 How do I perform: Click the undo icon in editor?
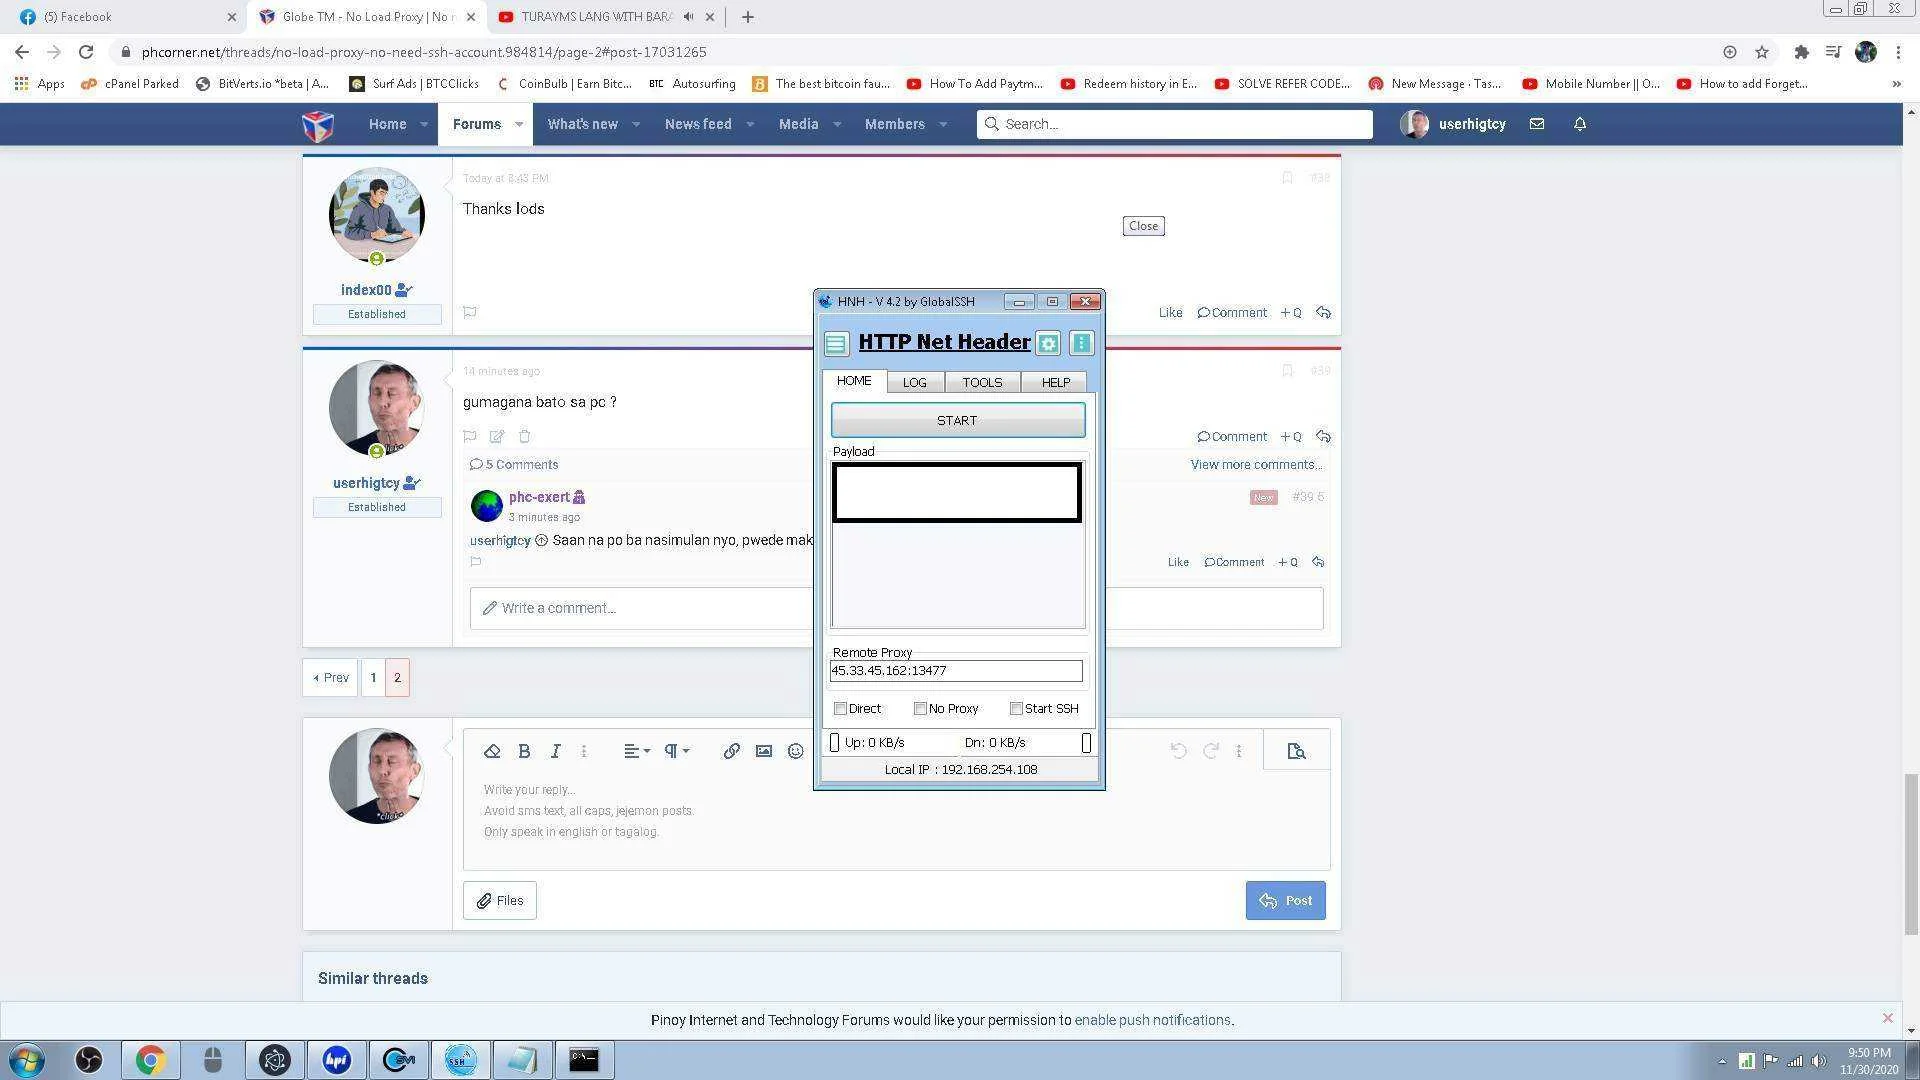point(1179,751)
